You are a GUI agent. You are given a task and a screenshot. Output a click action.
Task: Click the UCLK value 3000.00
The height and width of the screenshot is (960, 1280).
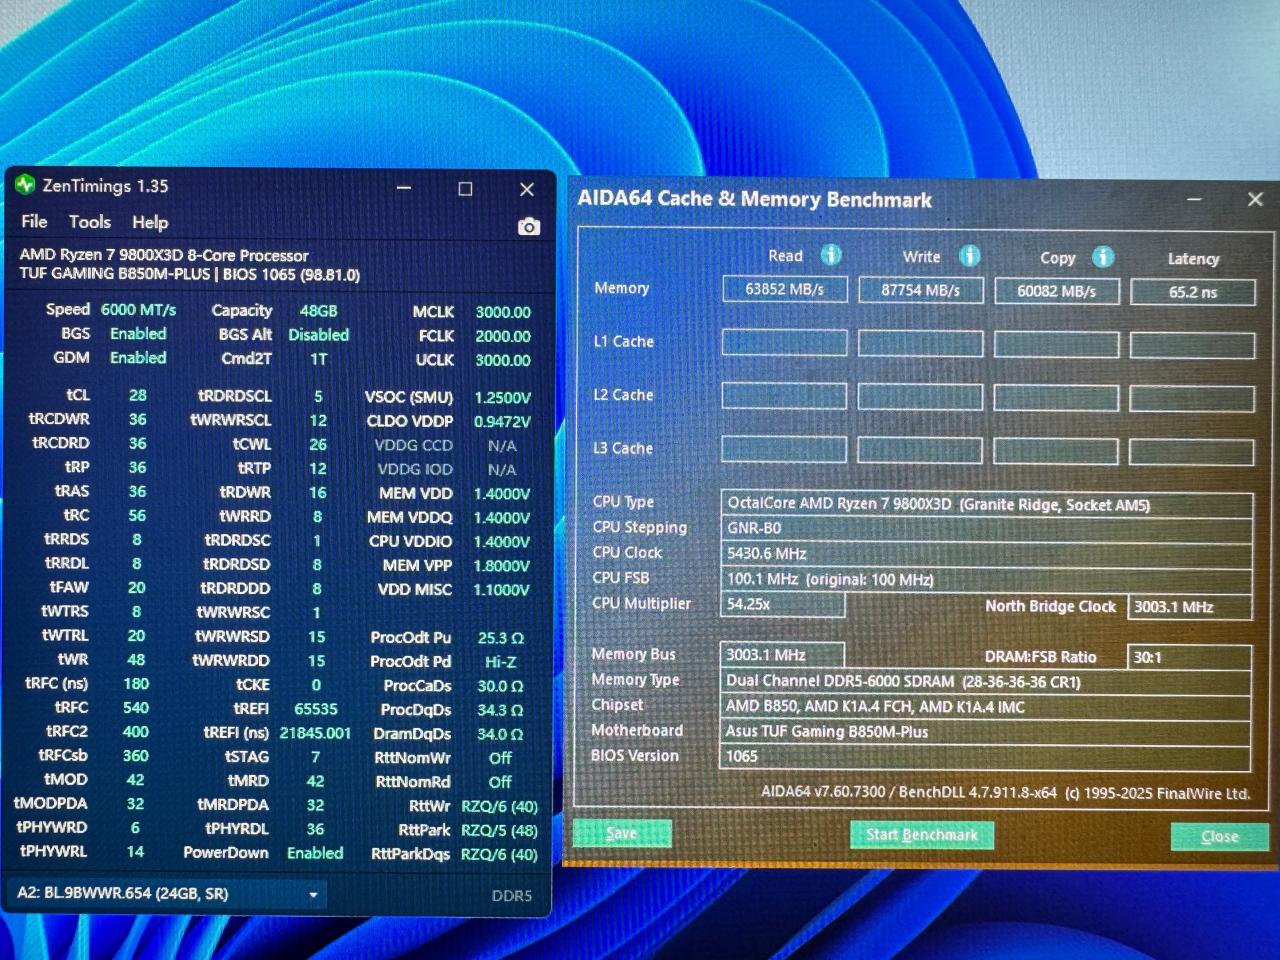(x=502, y=360)
